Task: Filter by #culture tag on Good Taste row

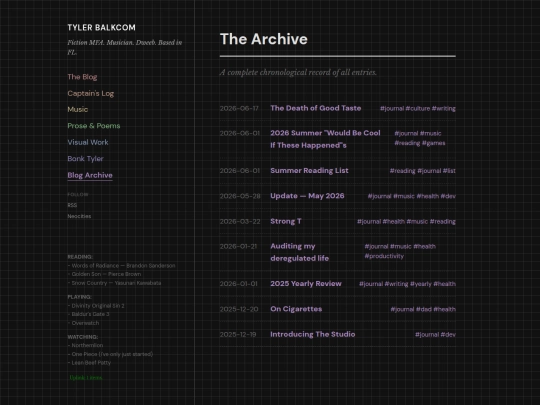Action: click(x=418, y=108)
